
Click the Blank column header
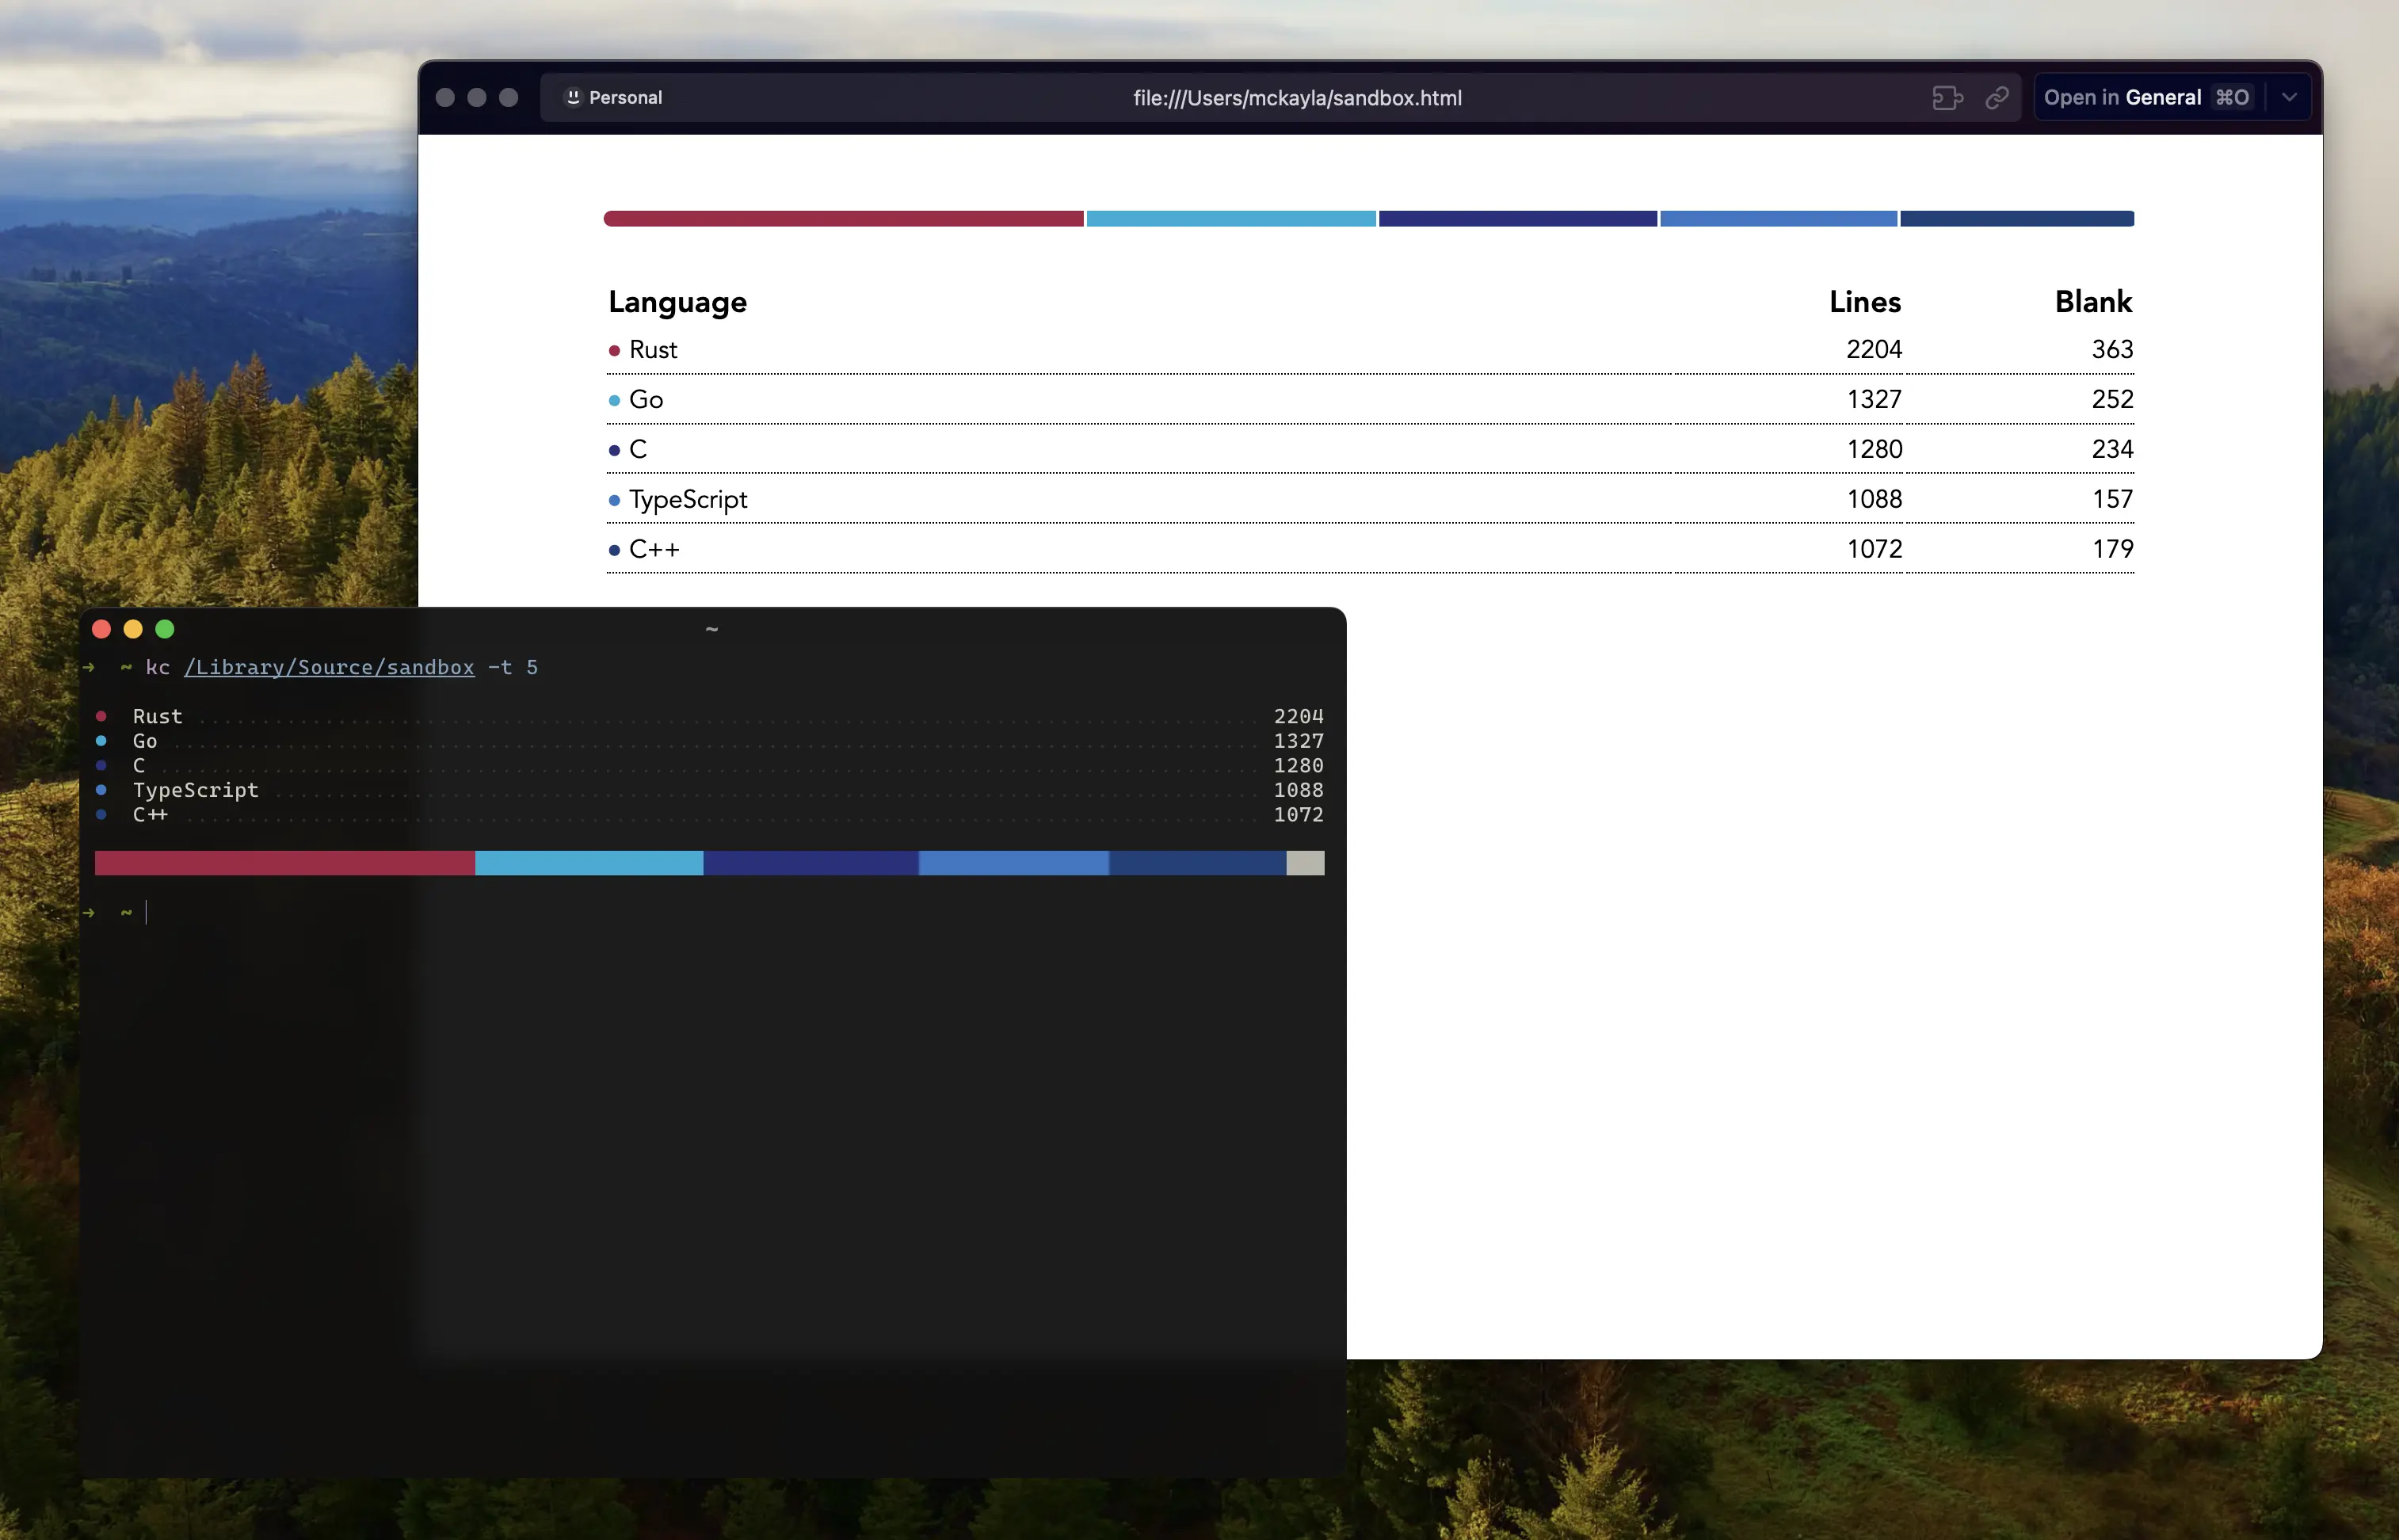tap(2092, 302)
